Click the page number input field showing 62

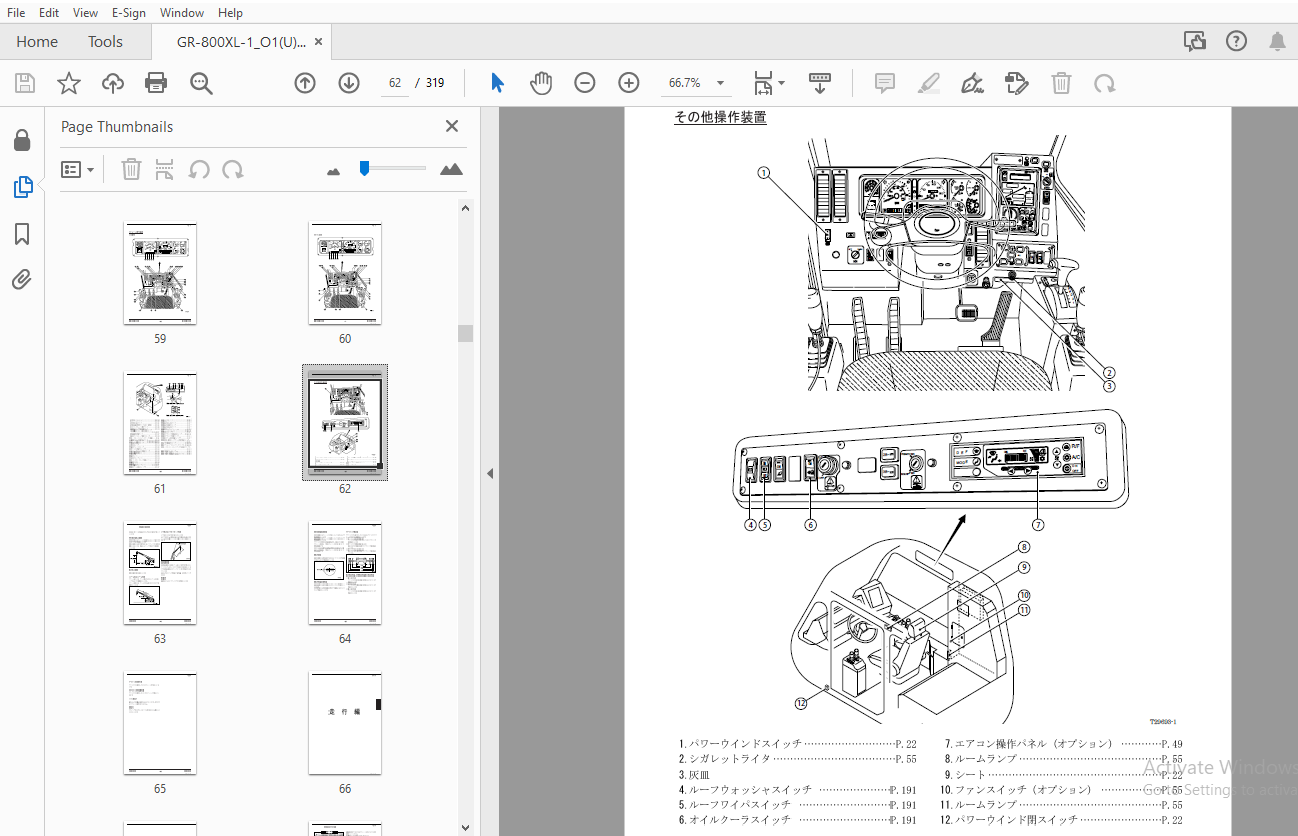(395, 83)
